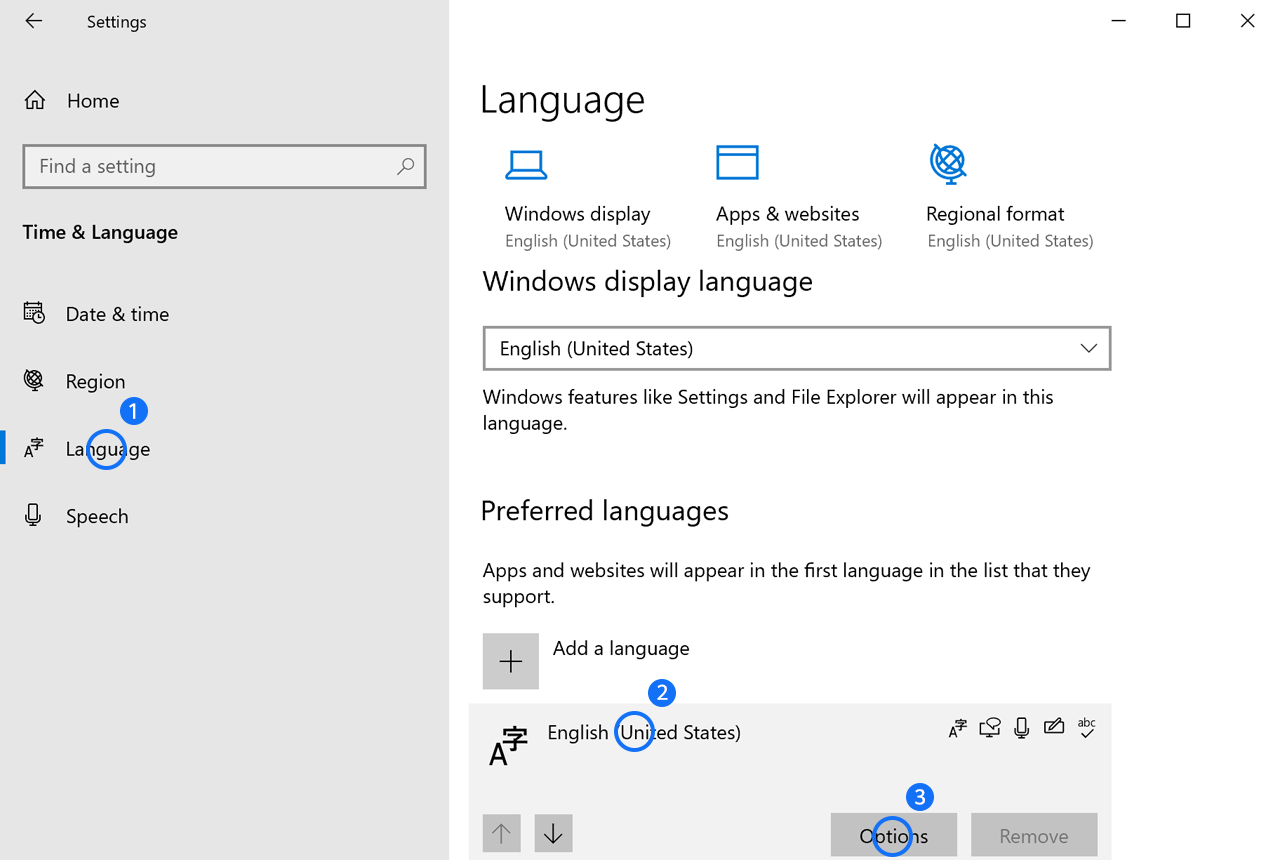Open Options for English (United States)
Image resolution: width=1280 pixels, height=860 pixels.
coord(893,835)
